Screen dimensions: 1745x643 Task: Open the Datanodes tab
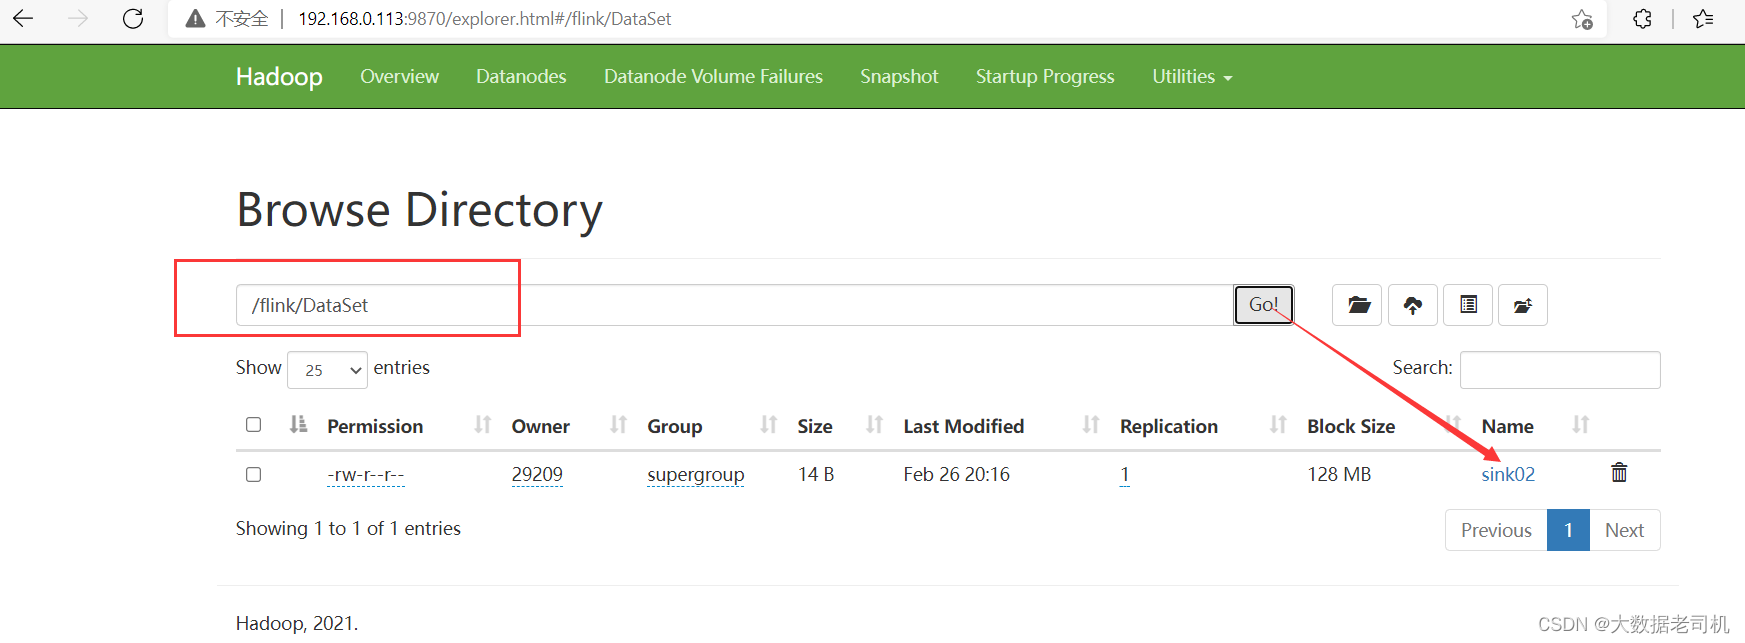click(x=521, y=77)
